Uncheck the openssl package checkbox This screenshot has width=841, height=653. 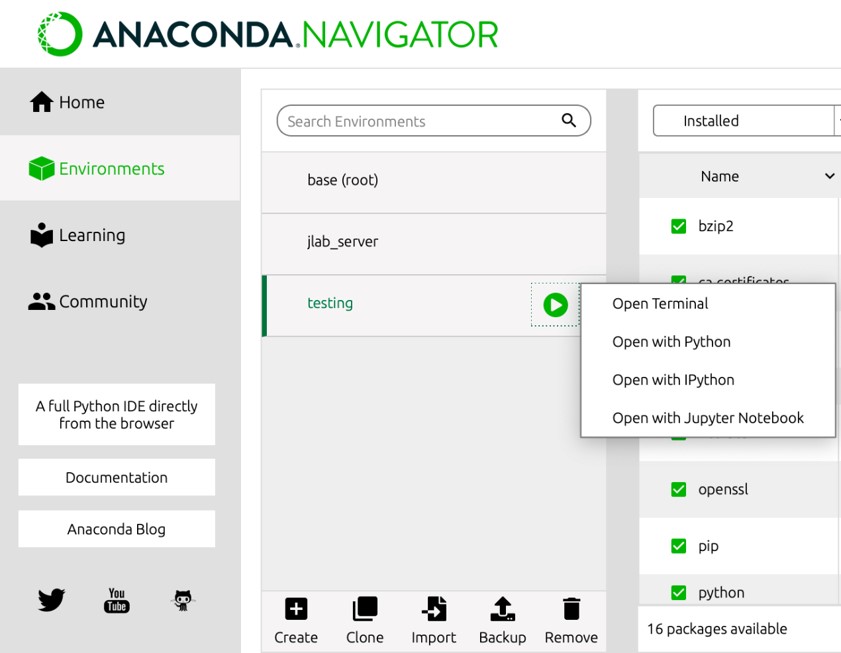(678, 489)
